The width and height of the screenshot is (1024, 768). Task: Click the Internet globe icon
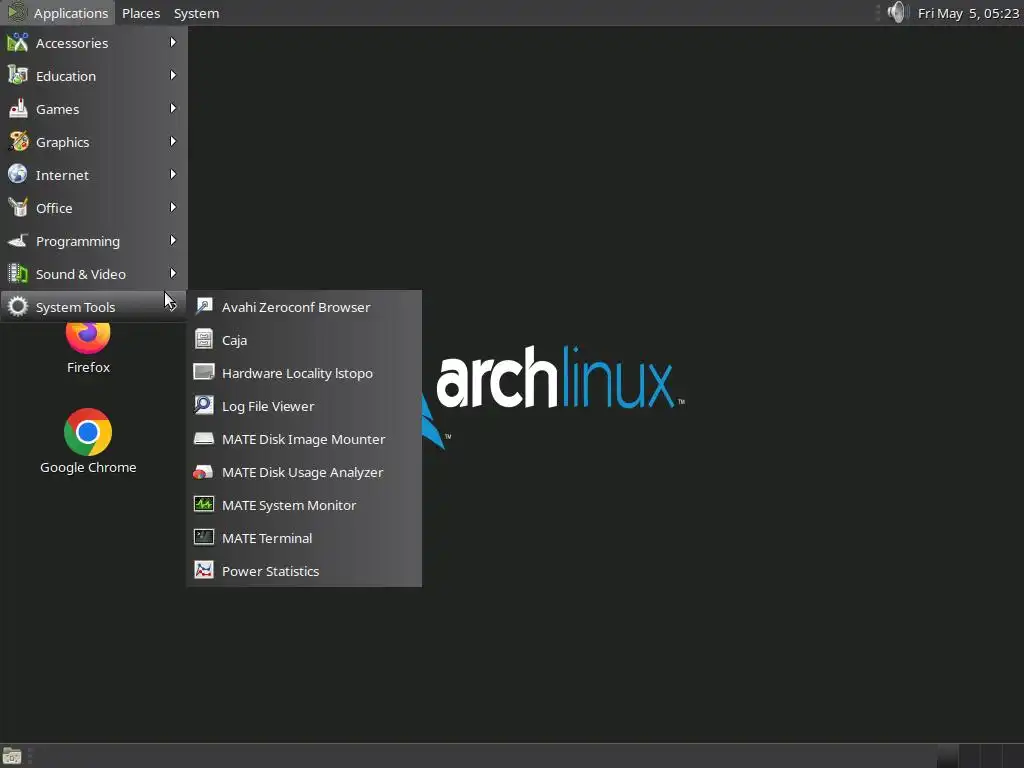(18, 174)
